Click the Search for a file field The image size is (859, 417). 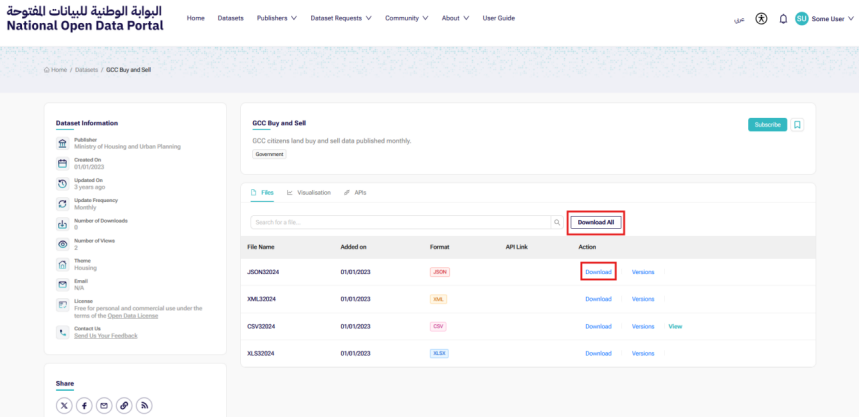pyautogui.click(x=400, y=222)
